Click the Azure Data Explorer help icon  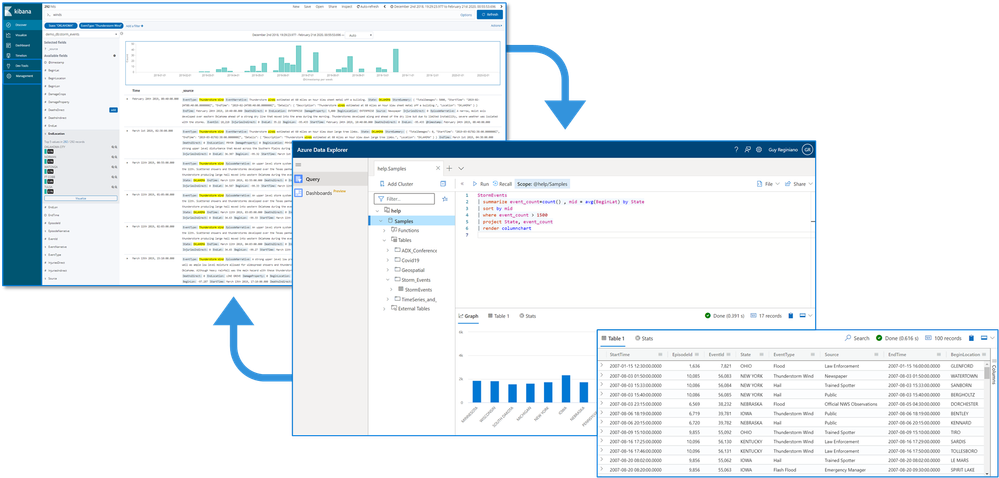(737, 149)
